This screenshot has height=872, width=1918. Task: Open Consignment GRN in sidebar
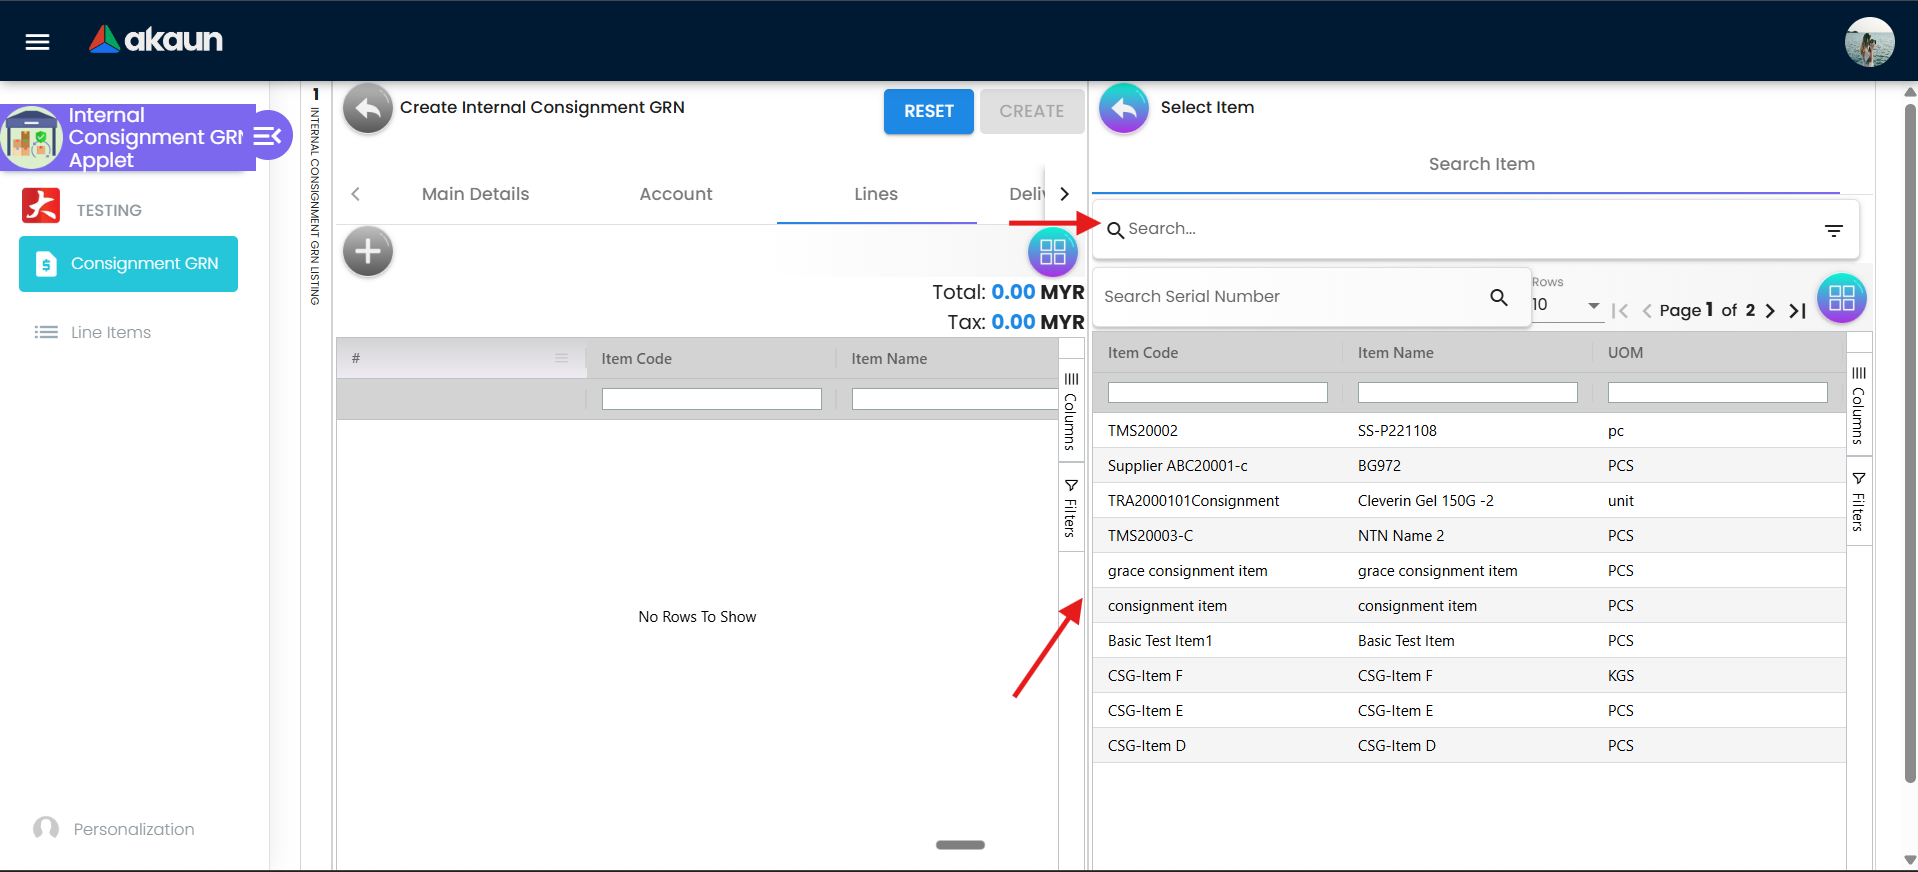pyautogui.click(x=129, y=264)
